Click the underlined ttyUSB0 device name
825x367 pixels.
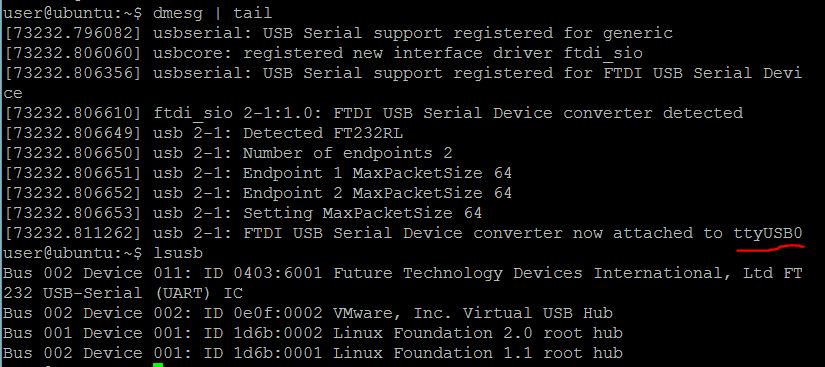[x=768, y=233]
